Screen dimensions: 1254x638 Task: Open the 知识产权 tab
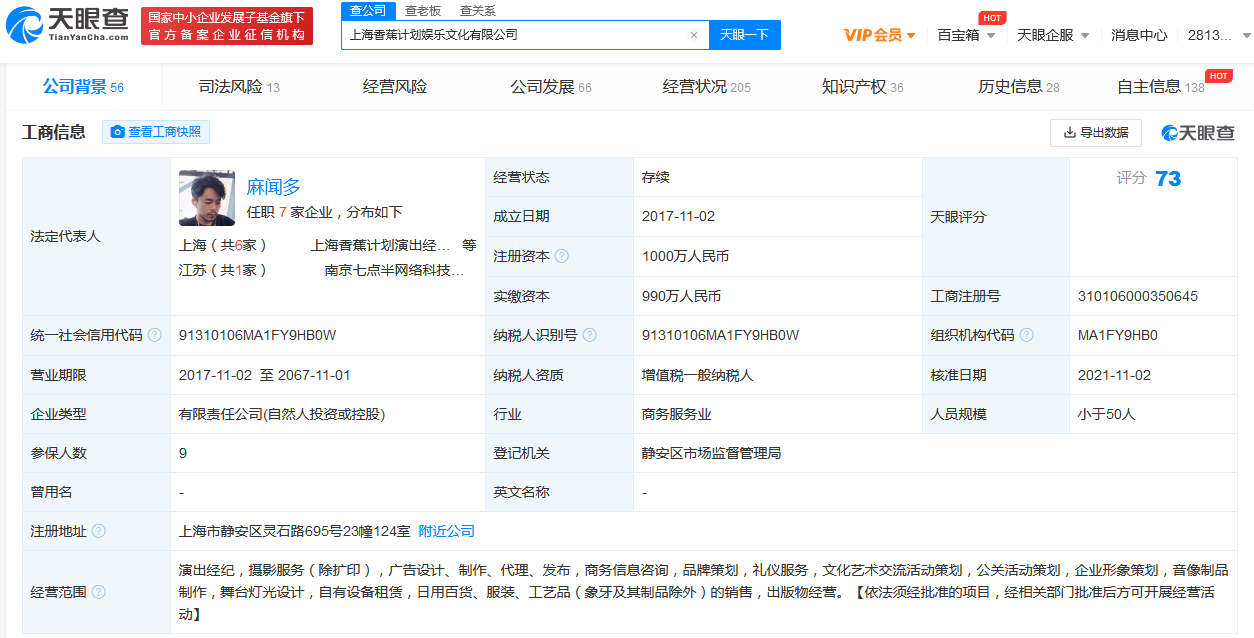coord(862,87)
